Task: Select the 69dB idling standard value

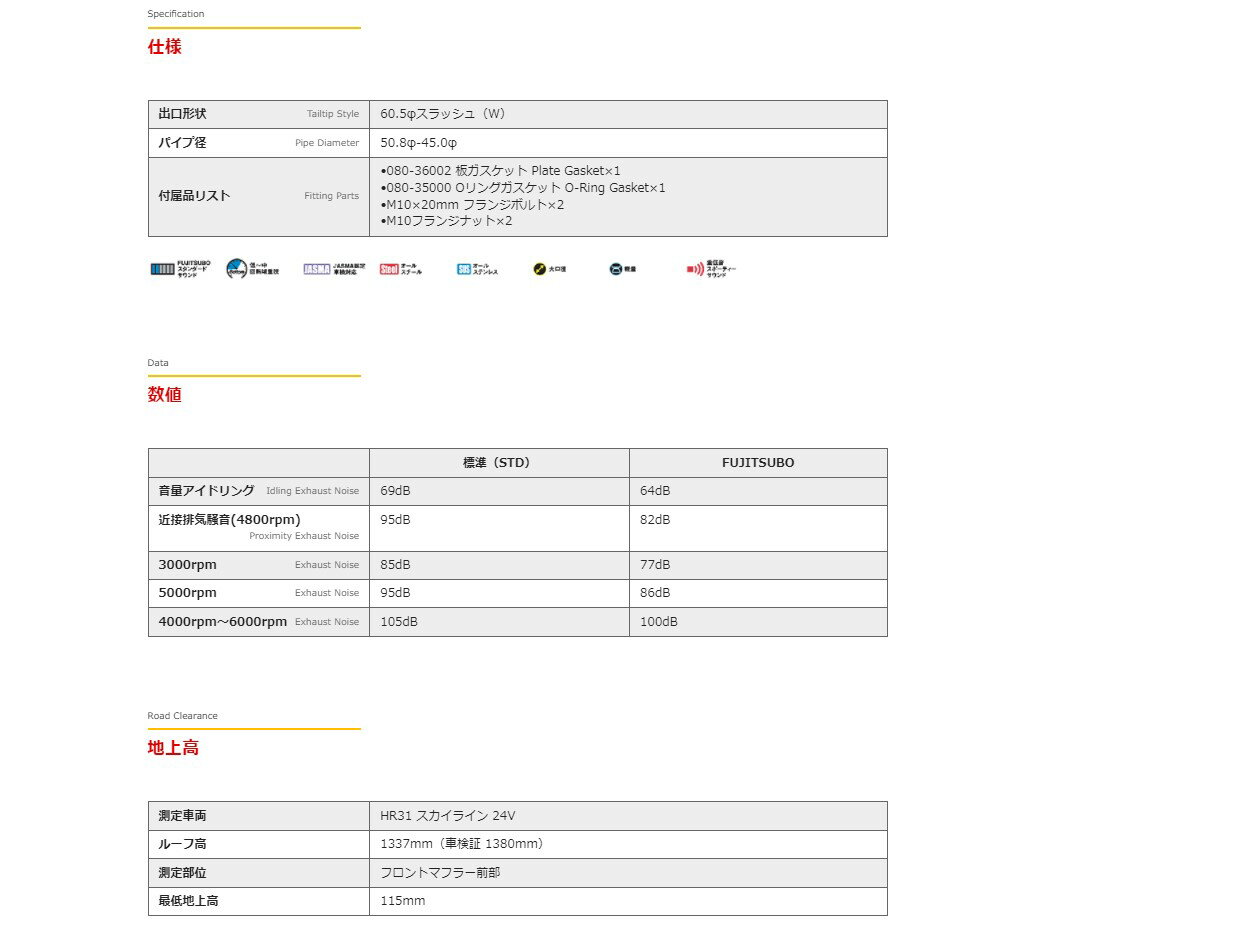Action: [x=395, y=491]
